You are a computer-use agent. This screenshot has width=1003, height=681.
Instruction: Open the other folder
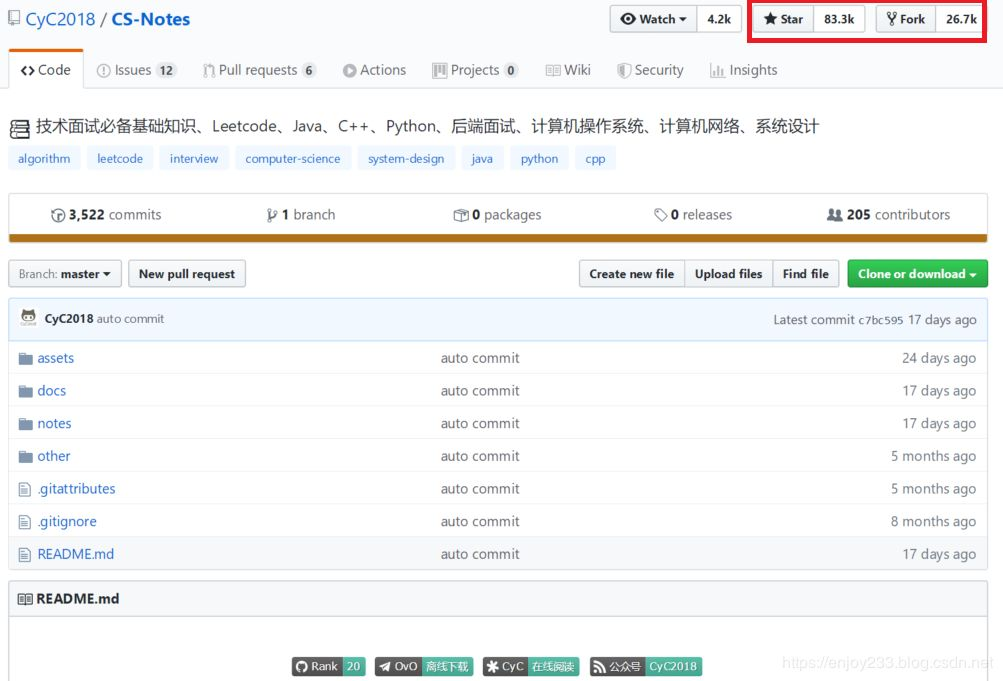(x=54, y=456)
